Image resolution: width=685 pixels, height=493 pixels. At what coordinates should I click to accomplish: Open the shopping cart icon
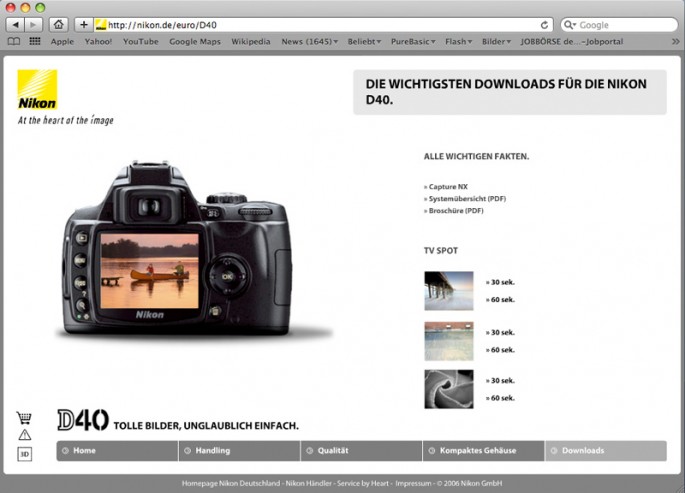click(24, 417)
